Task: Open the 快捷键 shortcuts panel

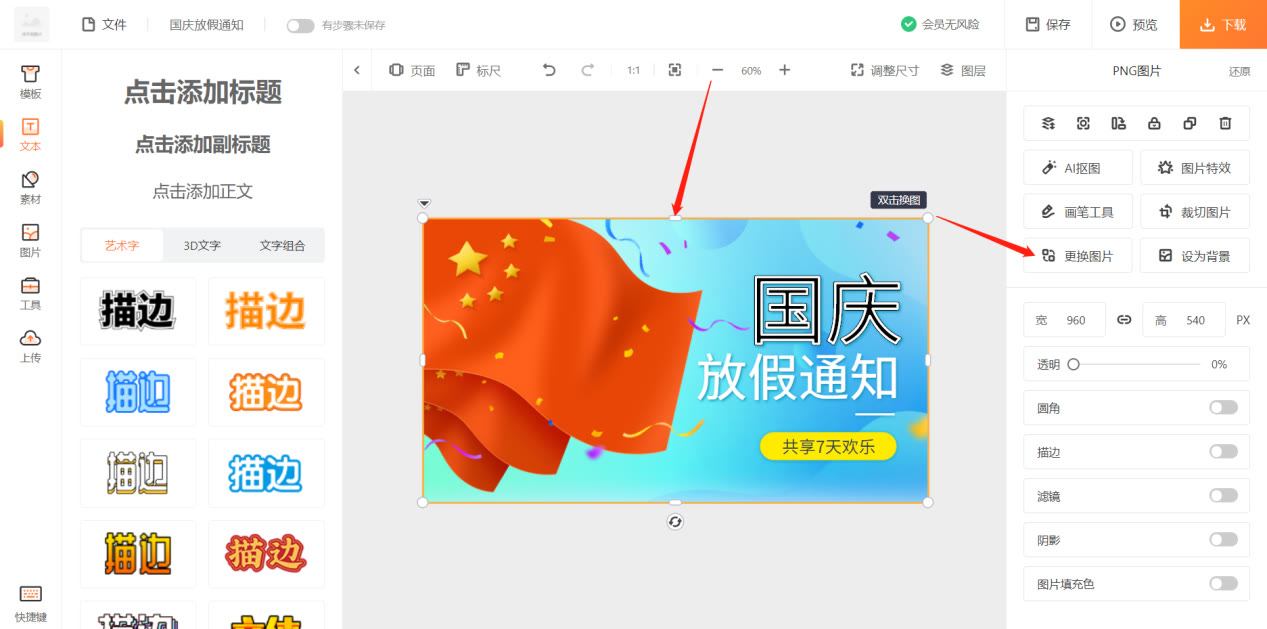Action: pyautogui.click(x=30, y=600)
